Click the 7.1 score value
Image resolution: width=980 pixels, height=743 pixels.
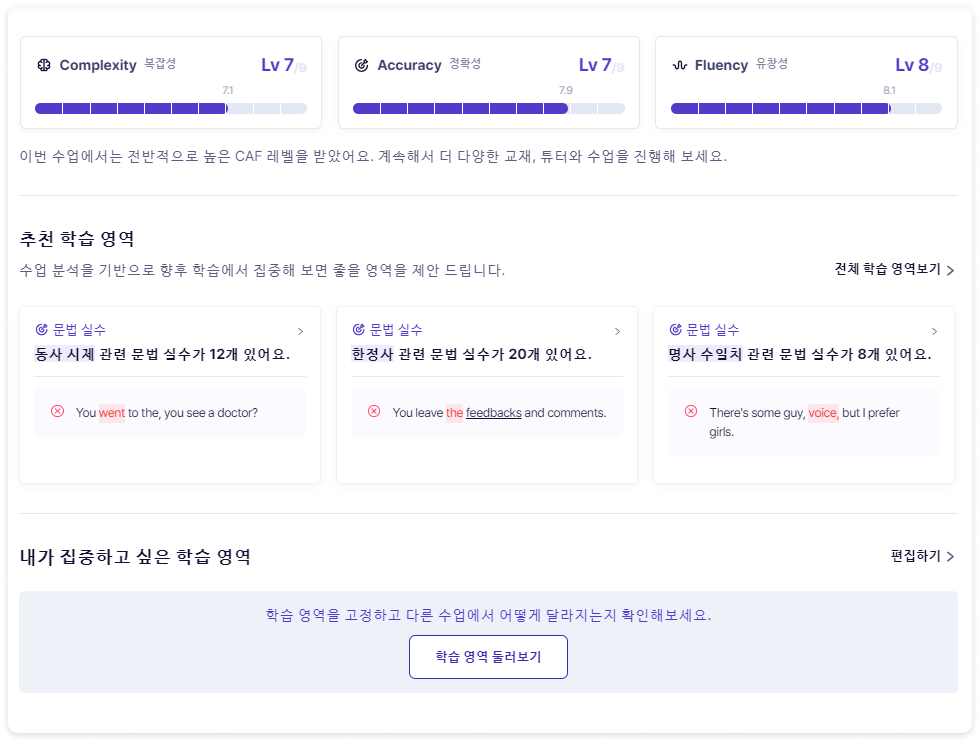pyautogui.click(x=228, y=91)
